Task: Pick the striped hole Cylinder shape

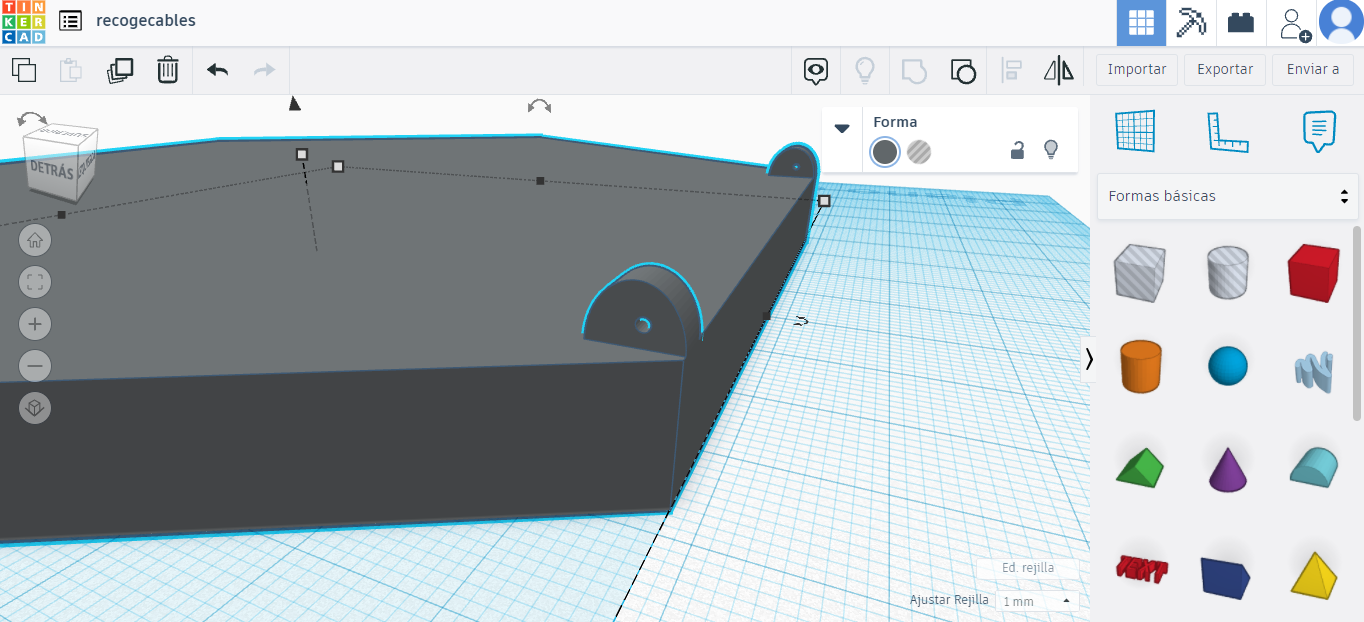Action: (x=1228, y=272)
